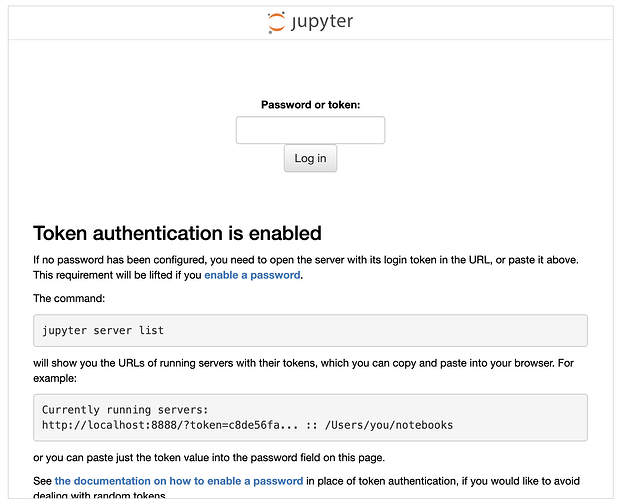Focus the Password or token input field
Screen dimensions: 617x499
coord(310,130)
